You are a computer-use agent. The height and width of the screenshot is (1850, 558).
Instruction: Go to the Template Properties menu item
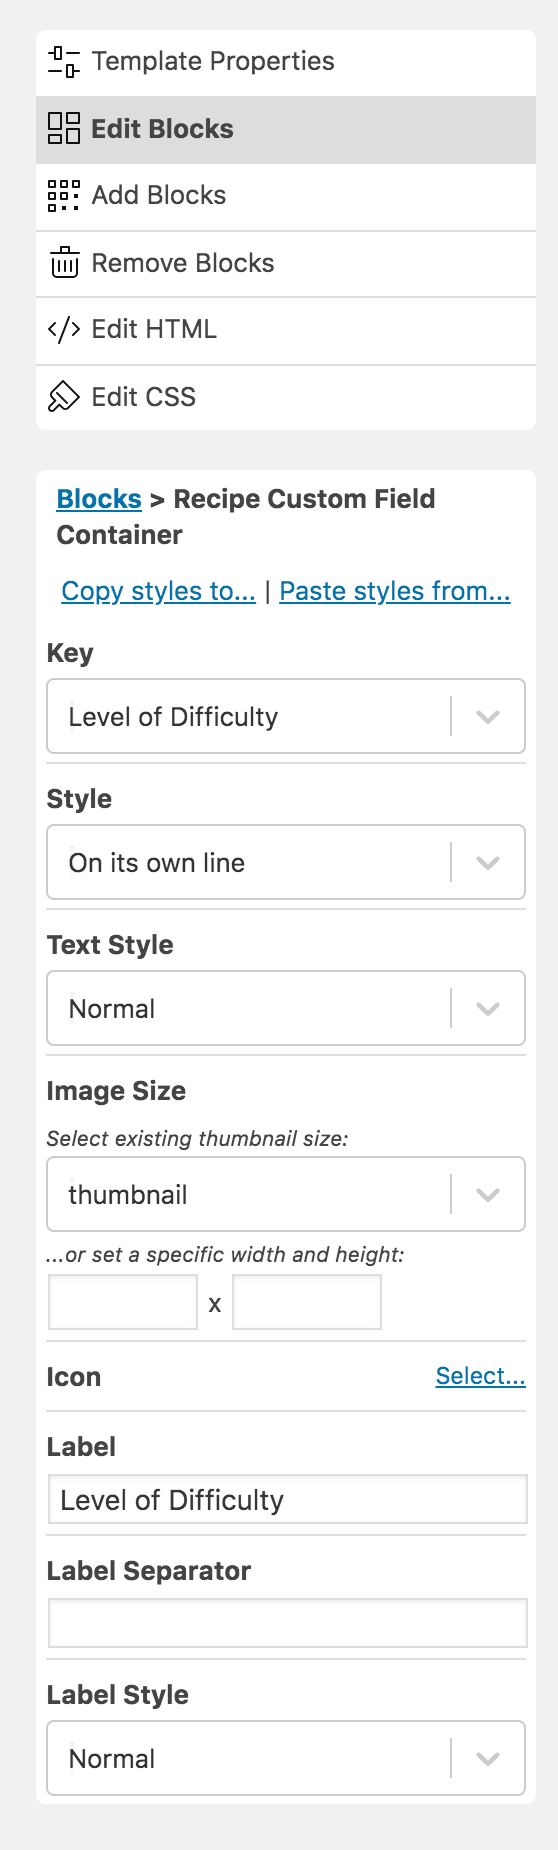coord(286,63)
